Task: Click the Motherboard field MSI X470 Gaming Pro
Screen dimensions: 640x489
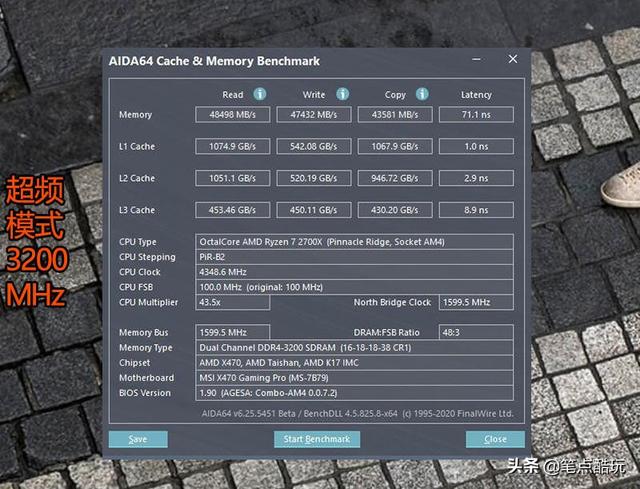Action: 354,378
